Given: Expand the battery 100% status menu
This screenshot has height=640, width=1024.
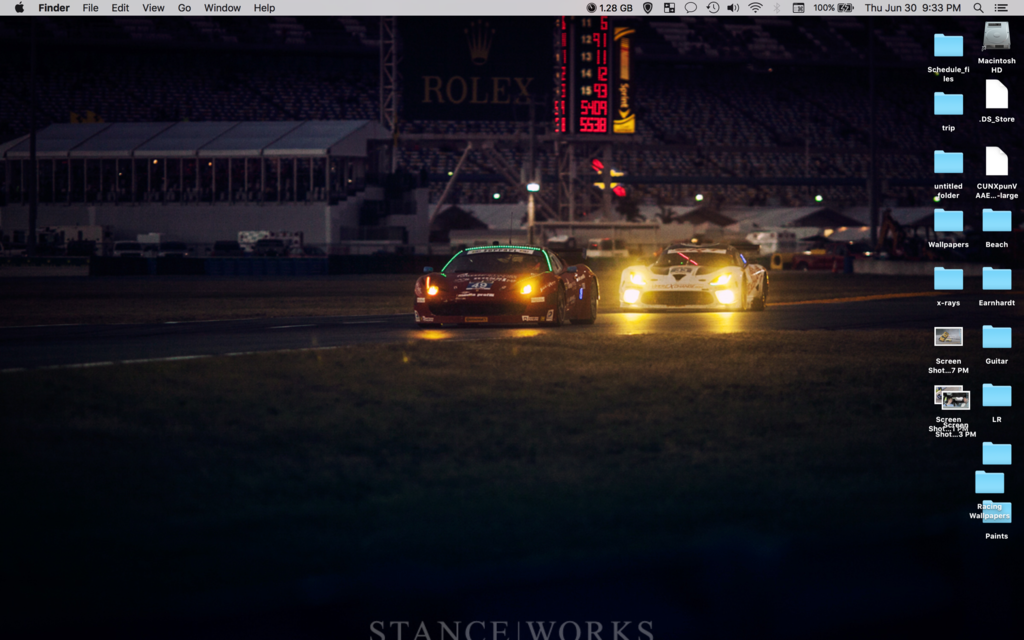Looking at the screenshot, I should point(833,8).
